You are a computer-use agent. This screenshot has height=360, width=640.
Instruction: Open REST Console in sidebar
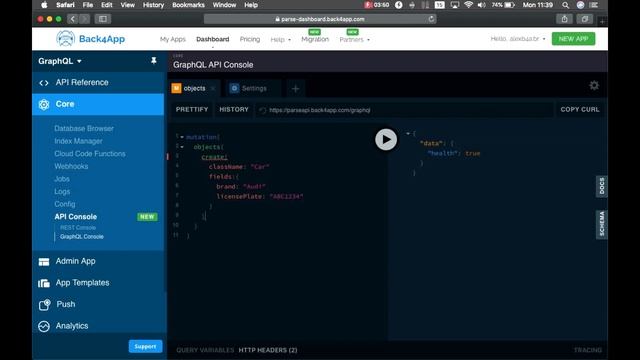pos(78,228)
